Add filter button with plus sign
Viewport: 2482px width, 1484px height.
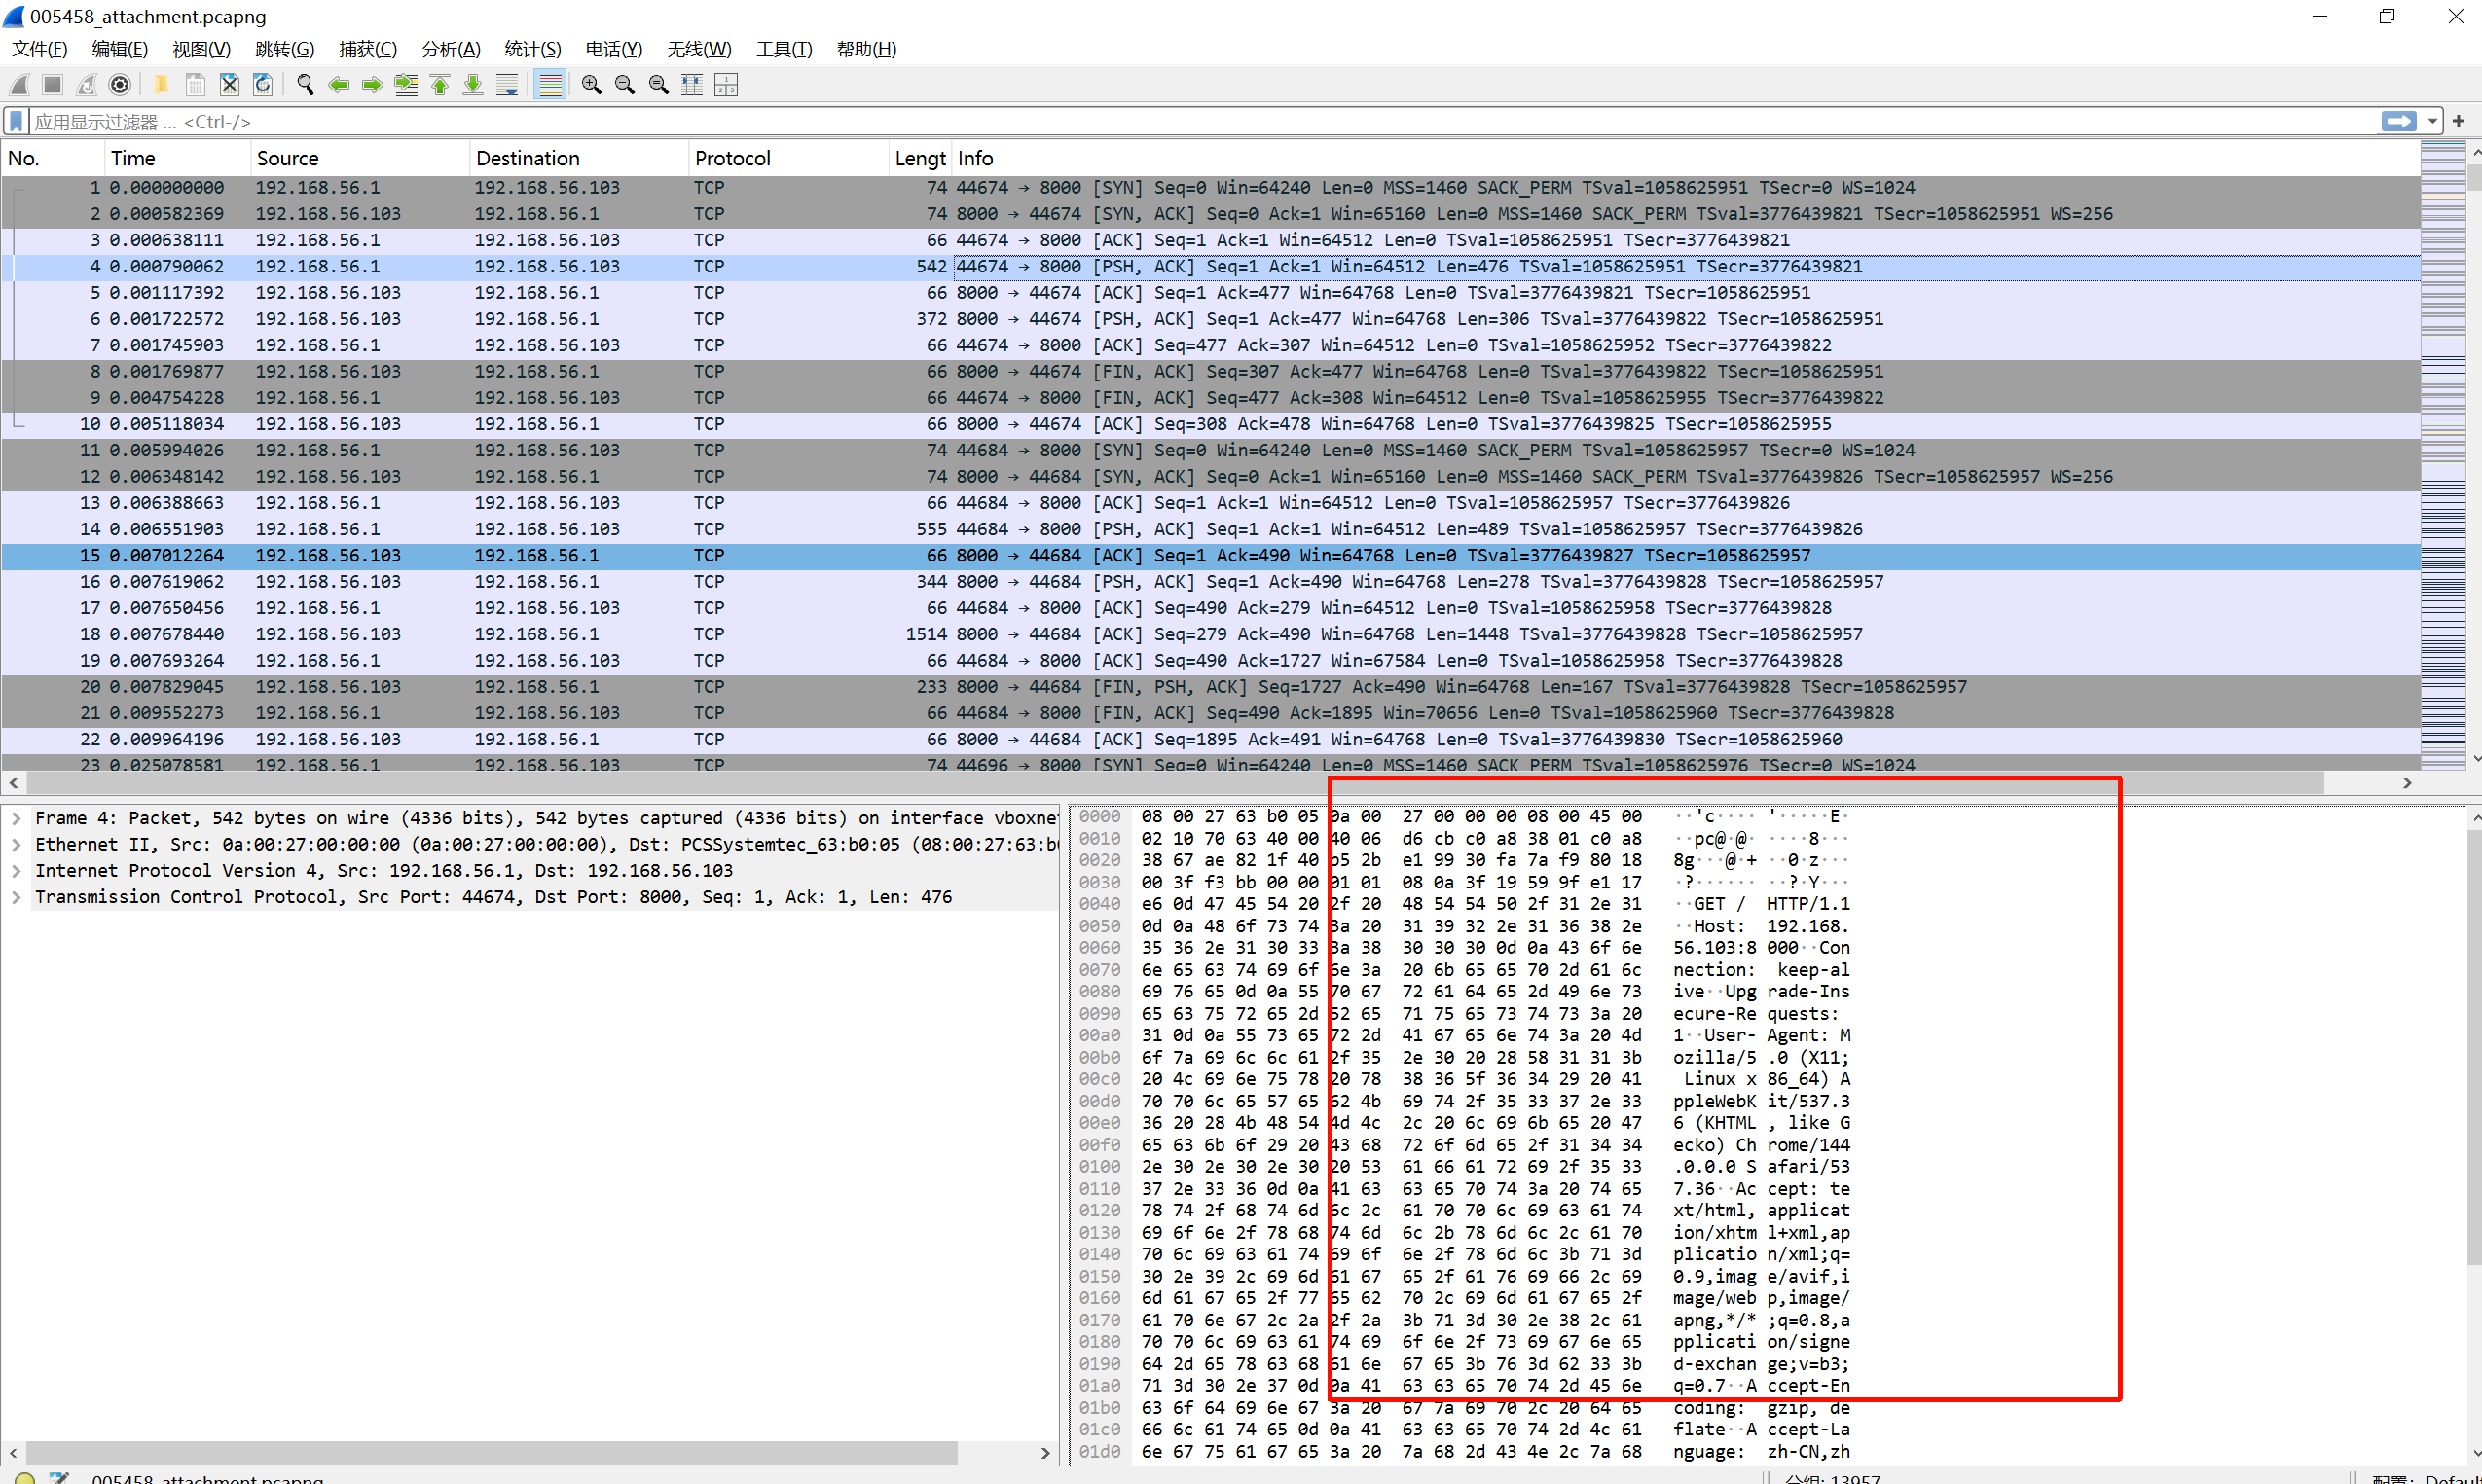[2459, 121]
